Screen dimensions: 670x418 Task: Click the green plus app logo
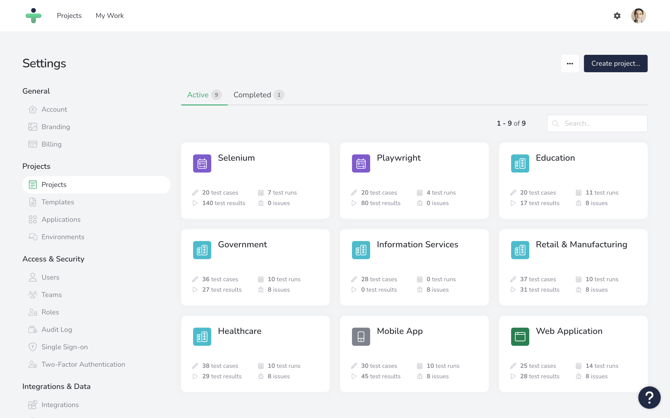coord(33,16)
